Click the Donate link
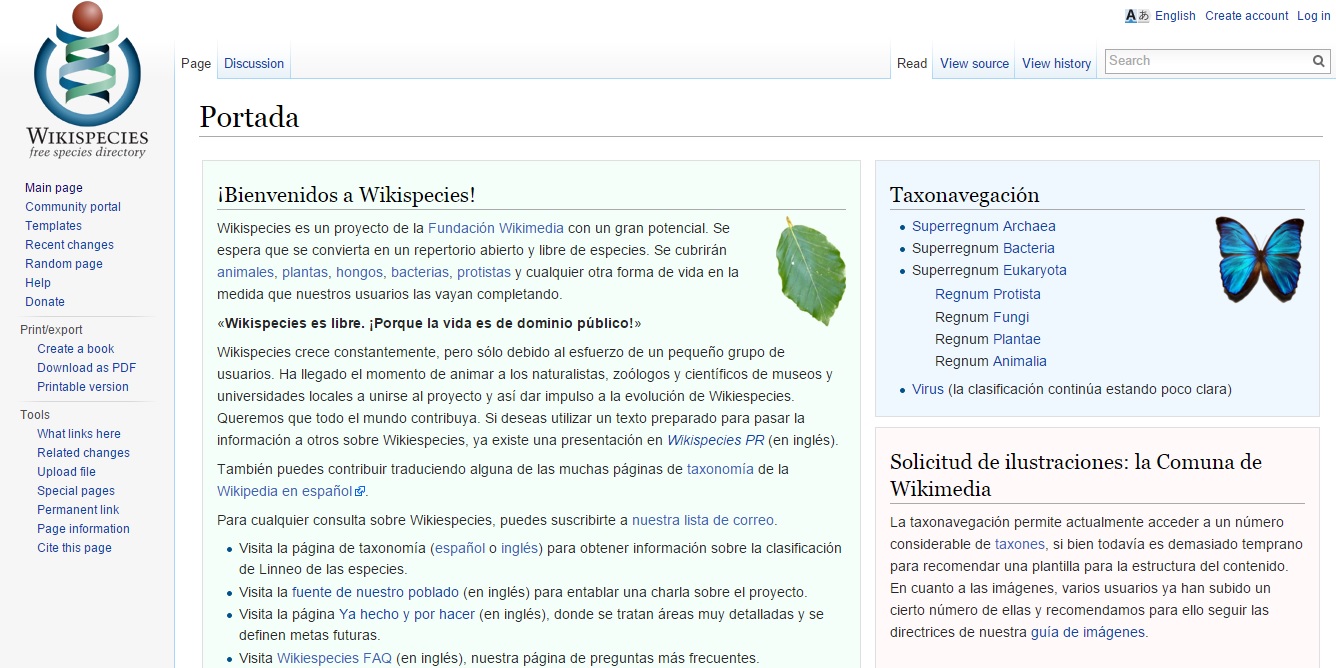This screenshot has width=1336, height=668. (45, 302)
